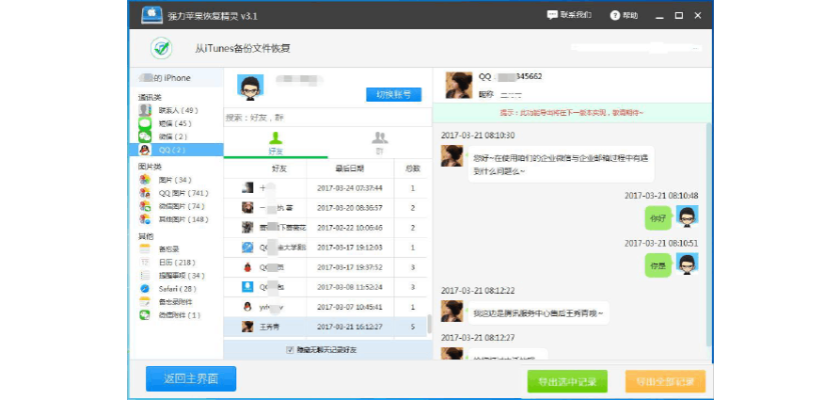Select the notes attachments icon

coord(145,301)
